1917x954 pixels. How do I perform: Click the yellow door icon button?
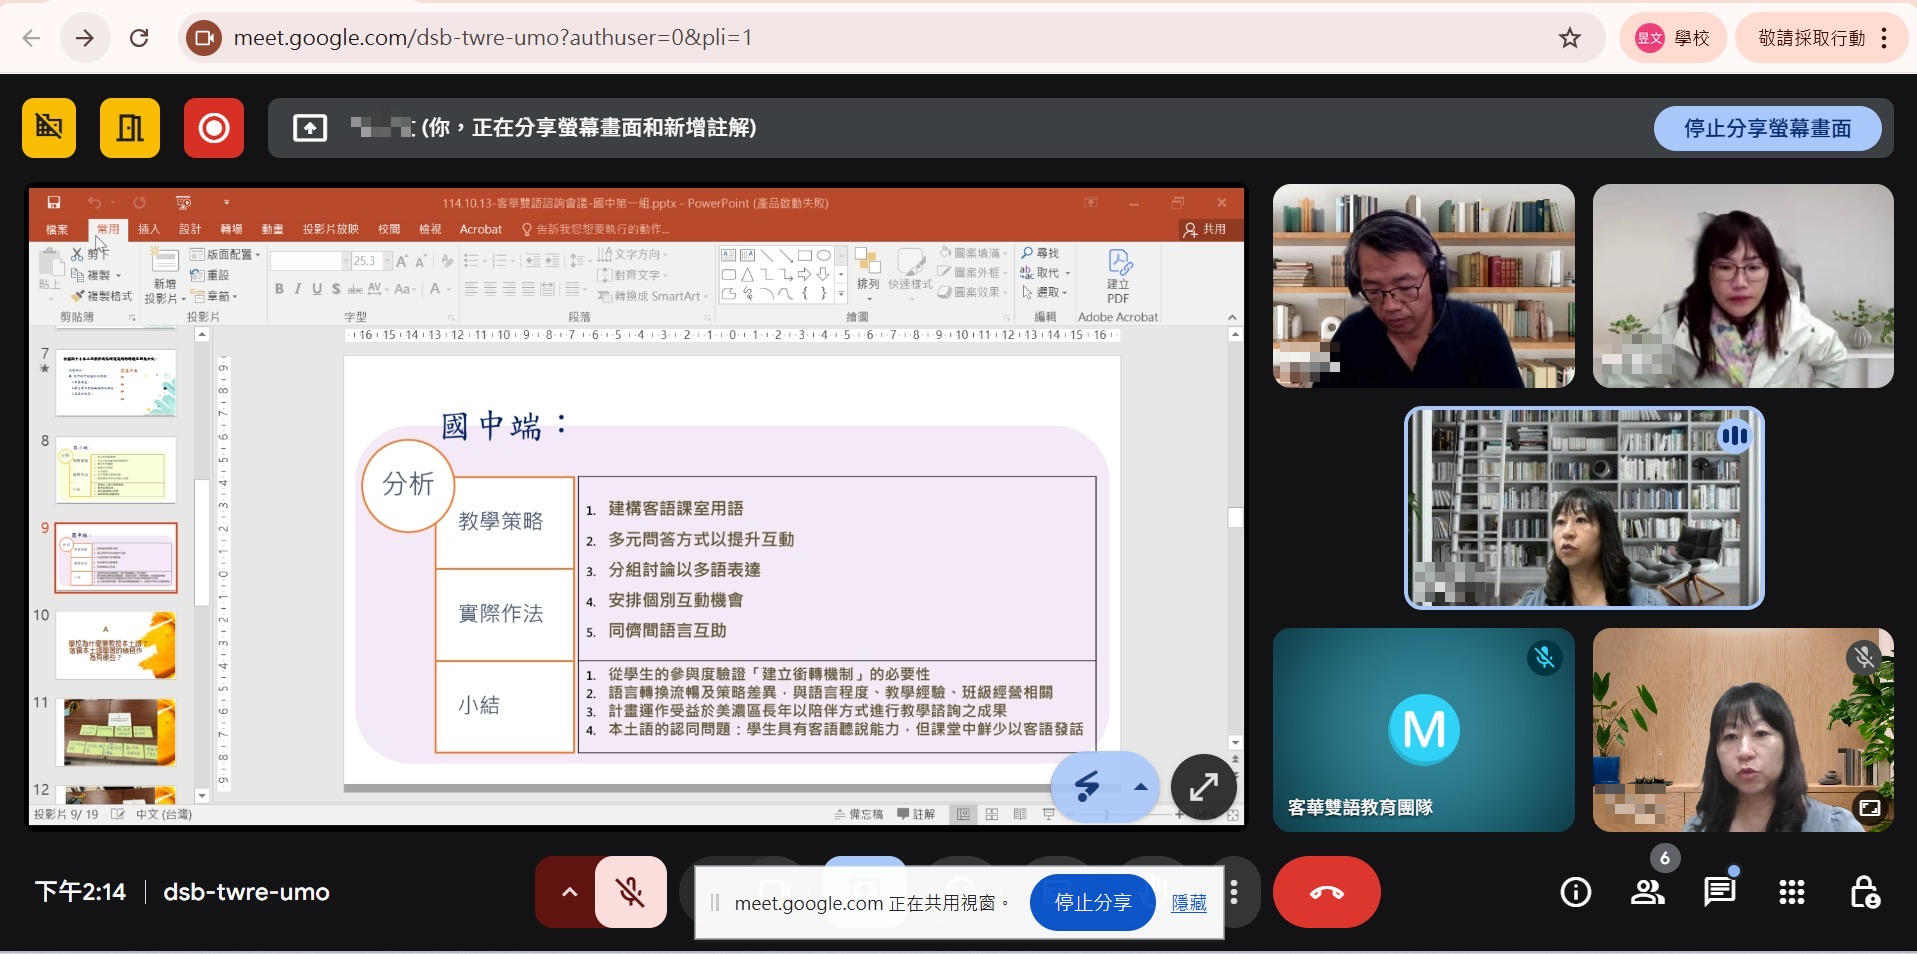[130, 128]
